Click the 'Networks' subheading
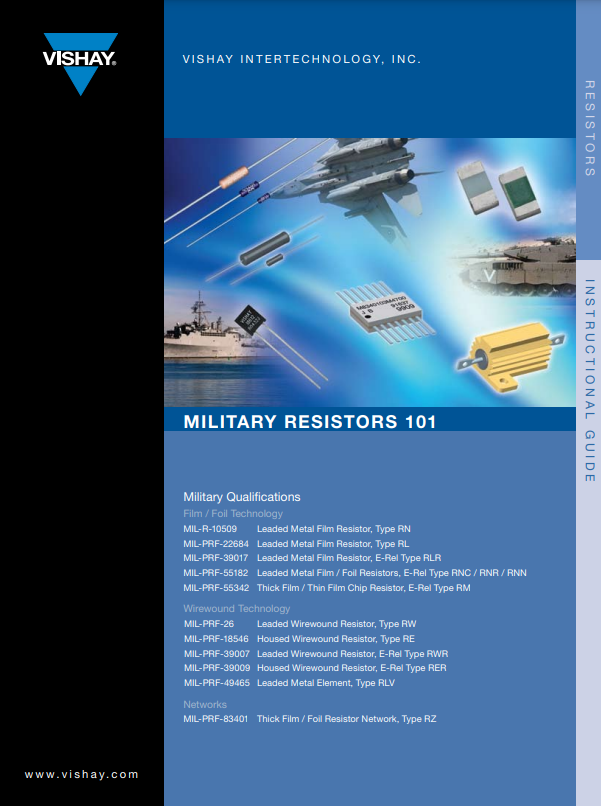The height and width of the screenshot is (806, 601). coord(205,705)
